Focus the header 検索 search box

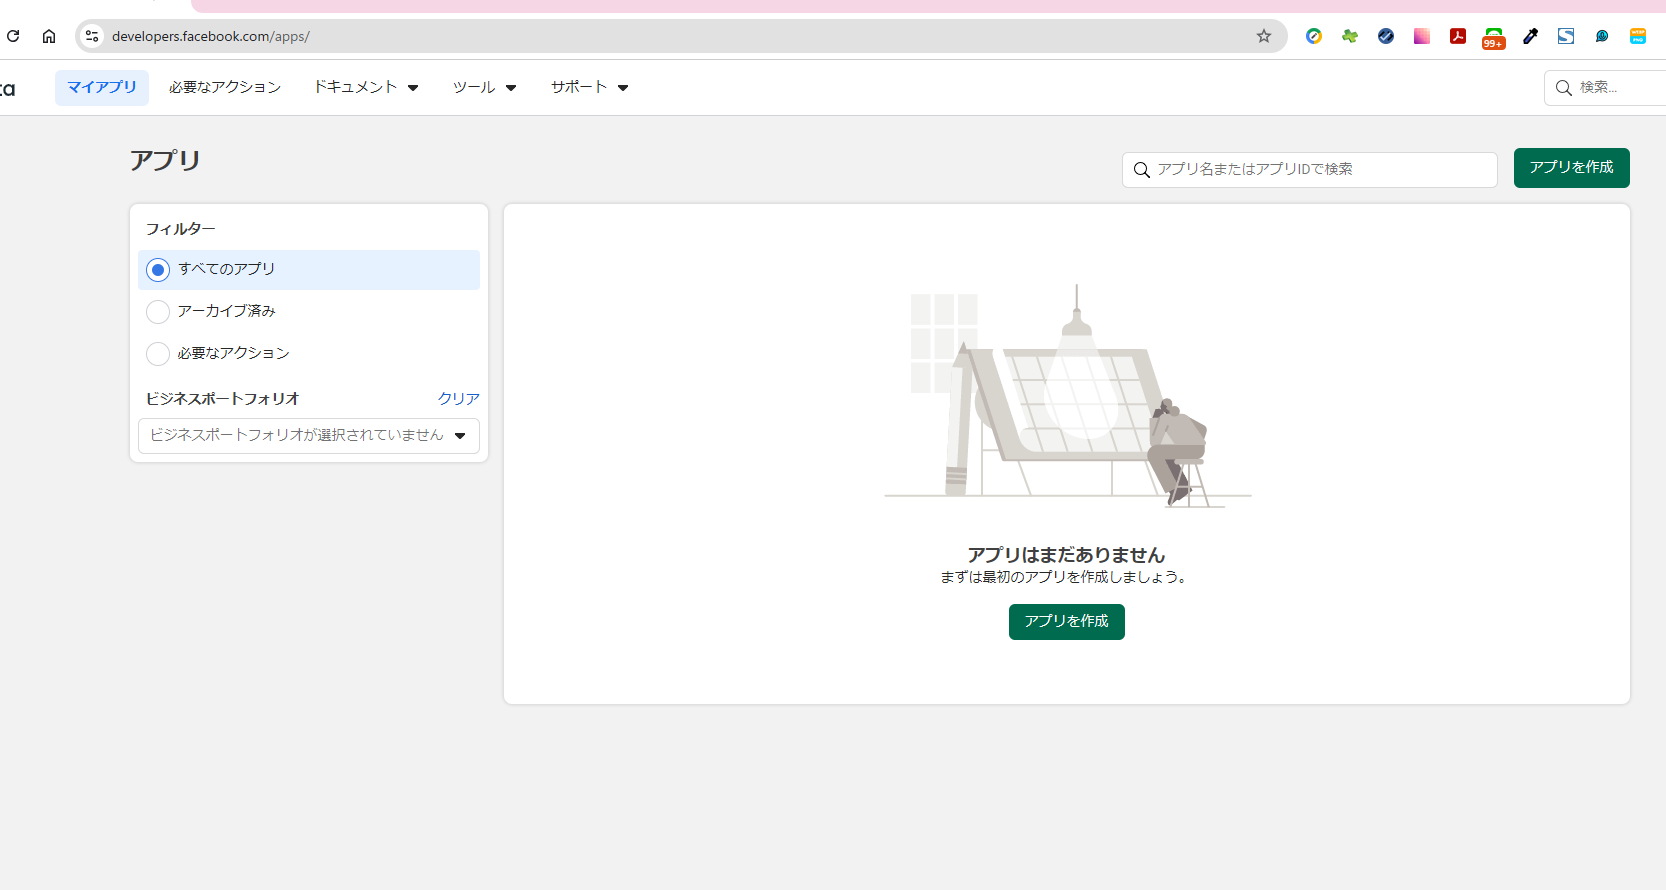coord(1606,88)
